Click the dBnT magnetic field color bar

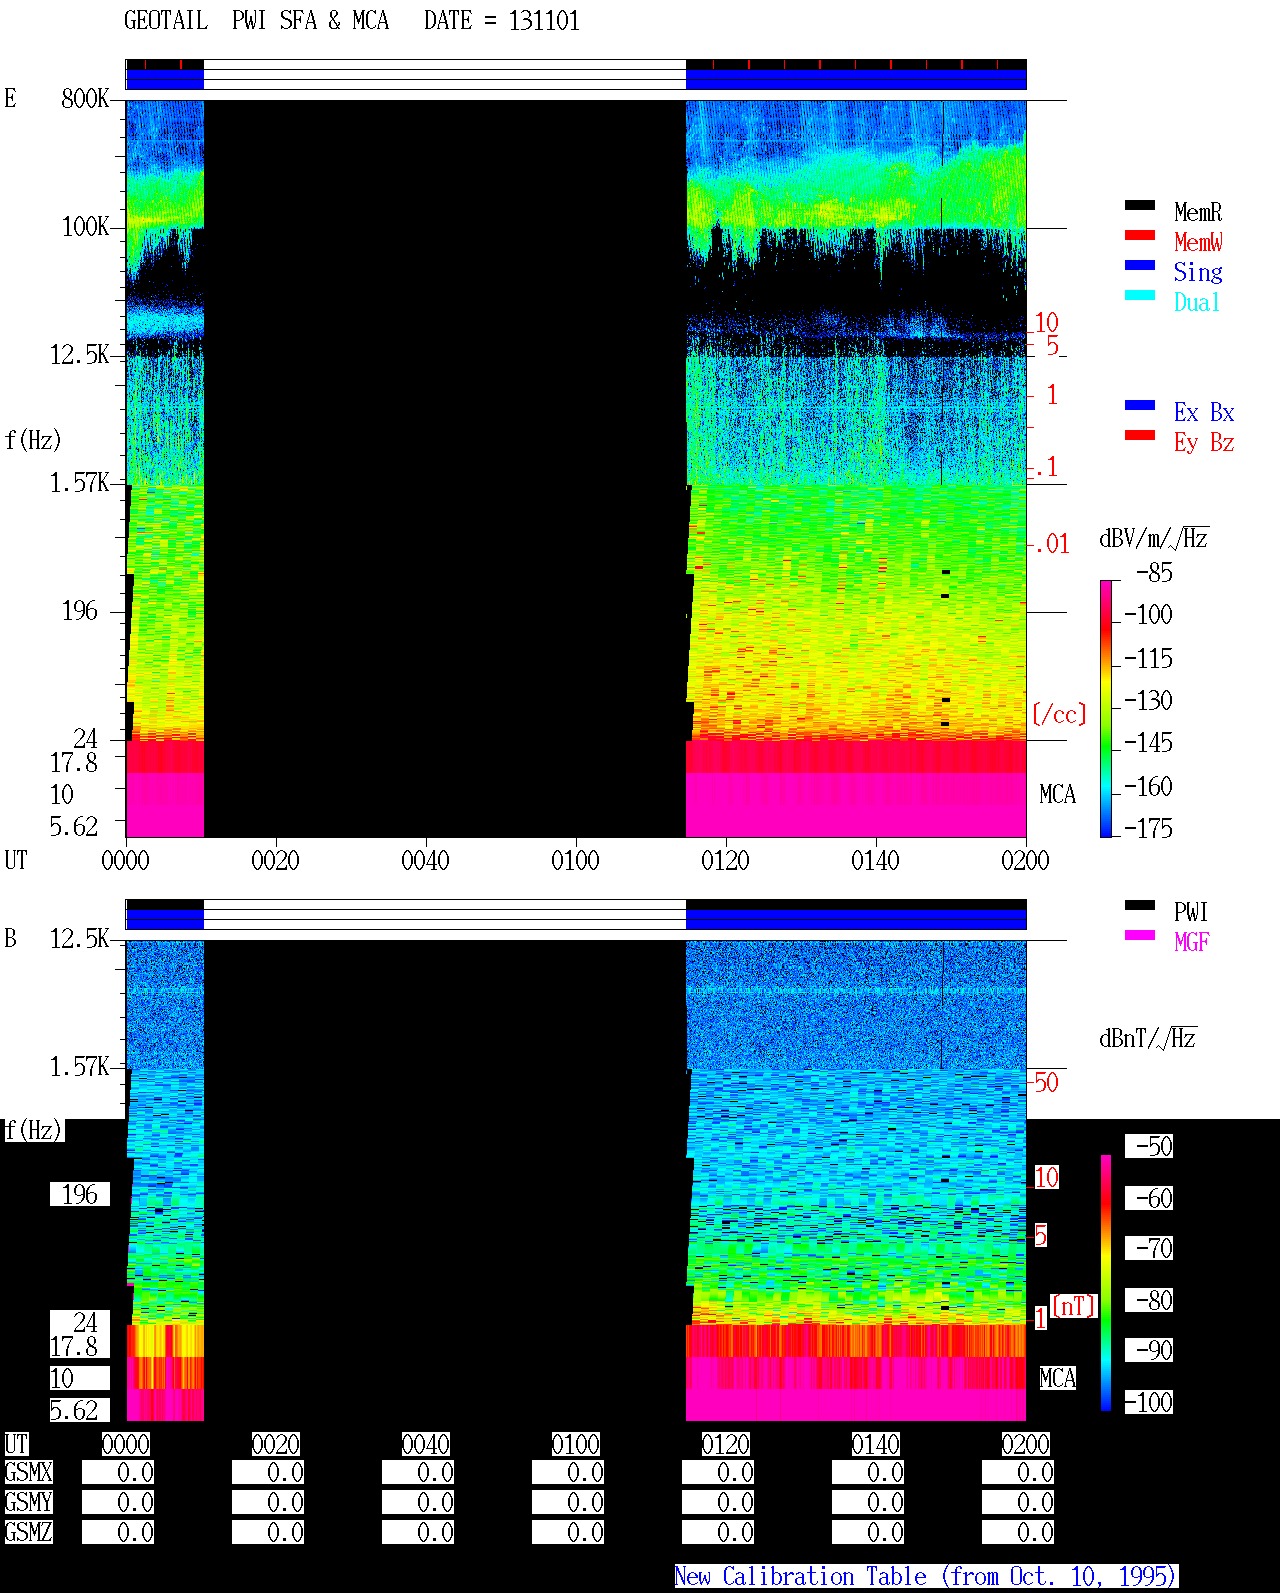click(1106, 1282)
